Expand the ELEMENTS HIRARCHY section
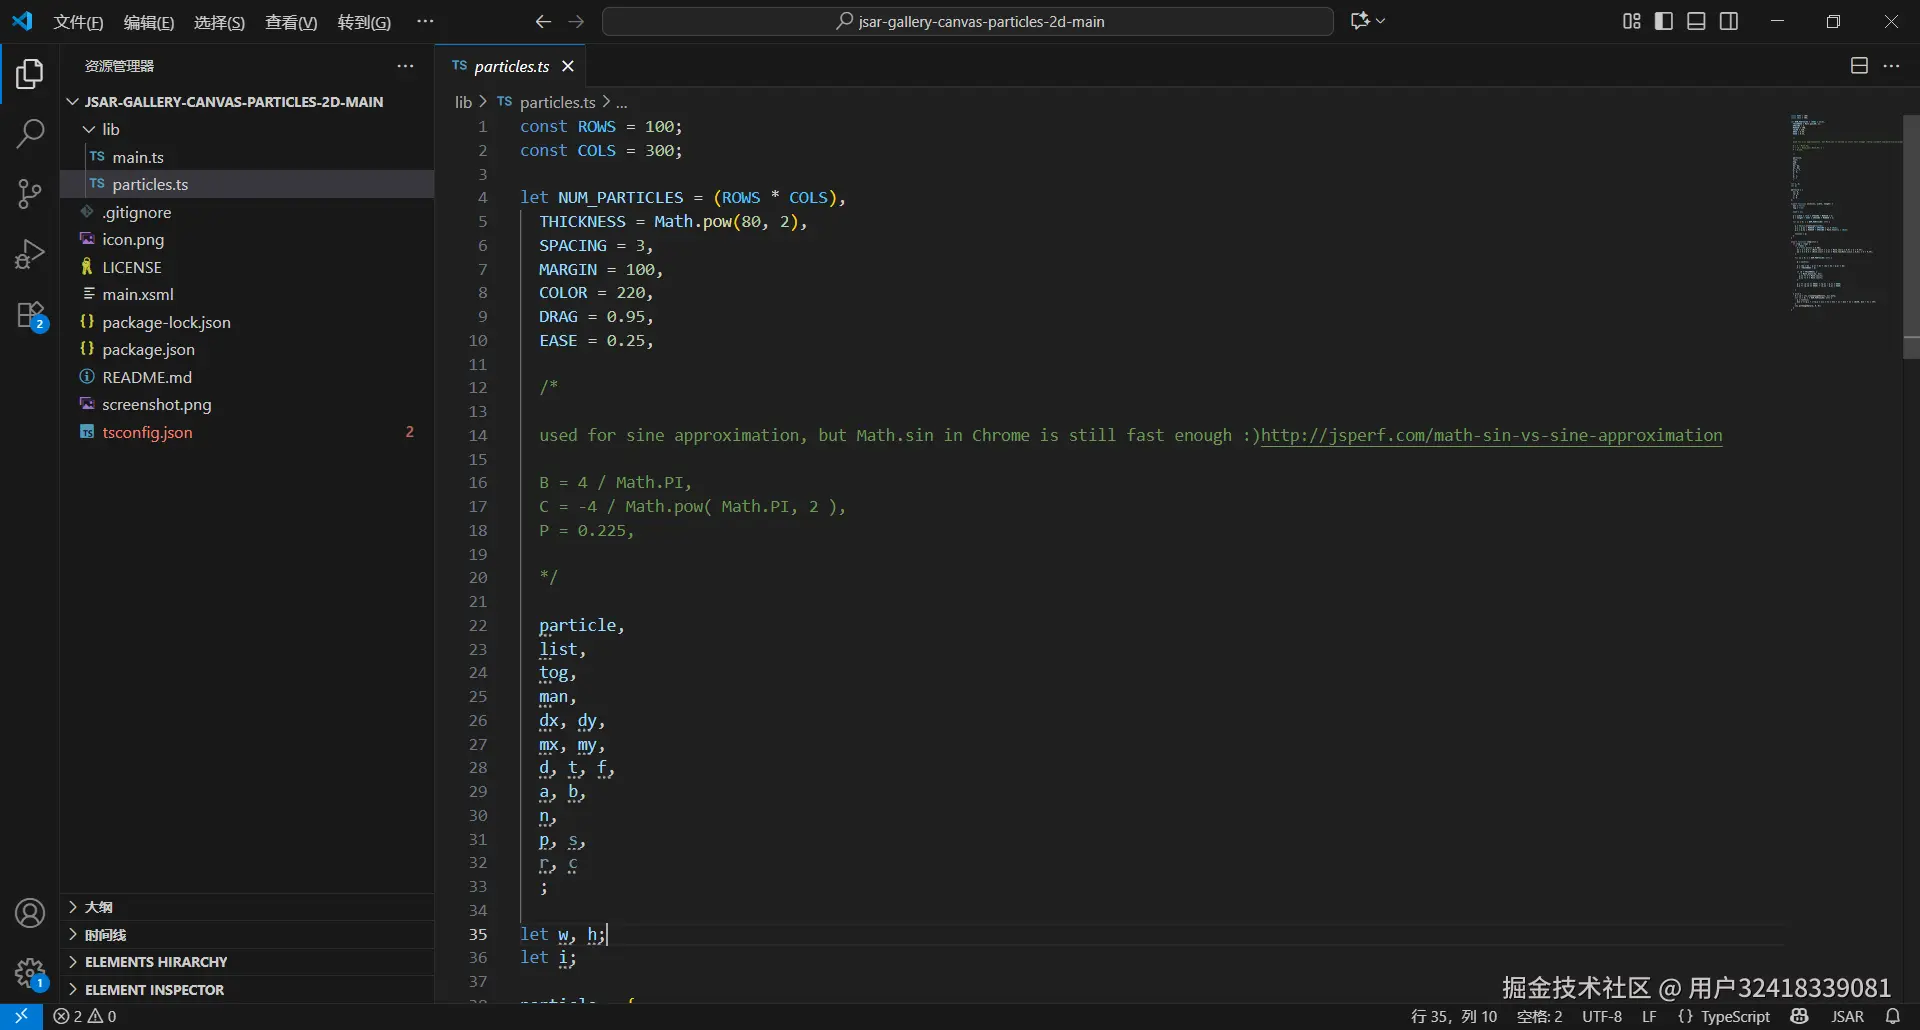The height and width of the screenshot is (1030, 1920). [x=156, y=962]
